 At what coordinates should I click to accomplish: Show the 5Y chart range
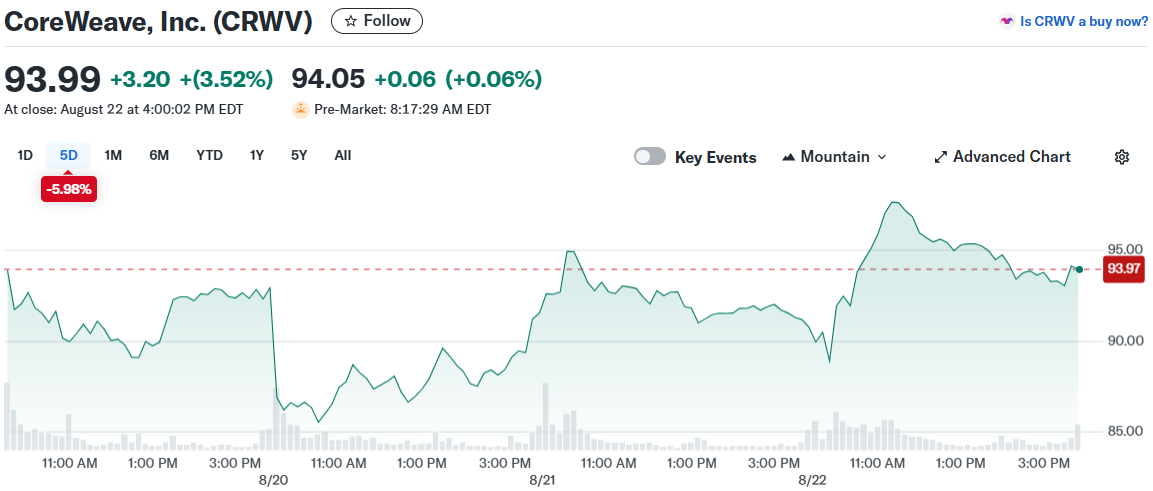tap(299, 155)
